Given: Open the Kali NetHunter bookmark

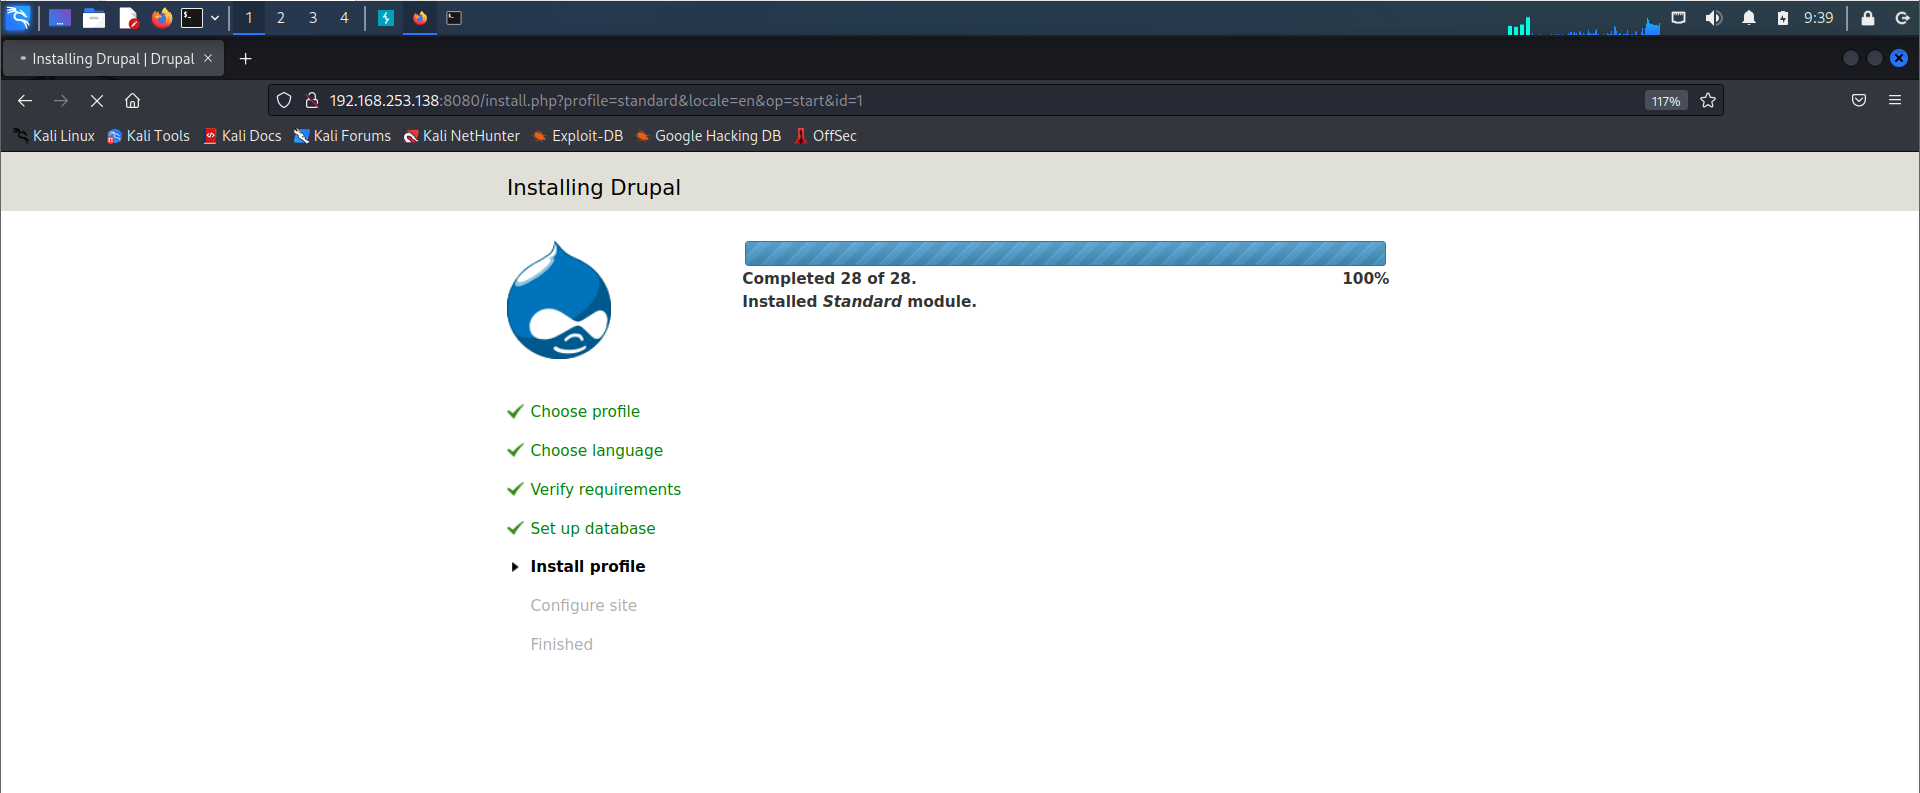Looking at the screenshot, I should [461, 136].
